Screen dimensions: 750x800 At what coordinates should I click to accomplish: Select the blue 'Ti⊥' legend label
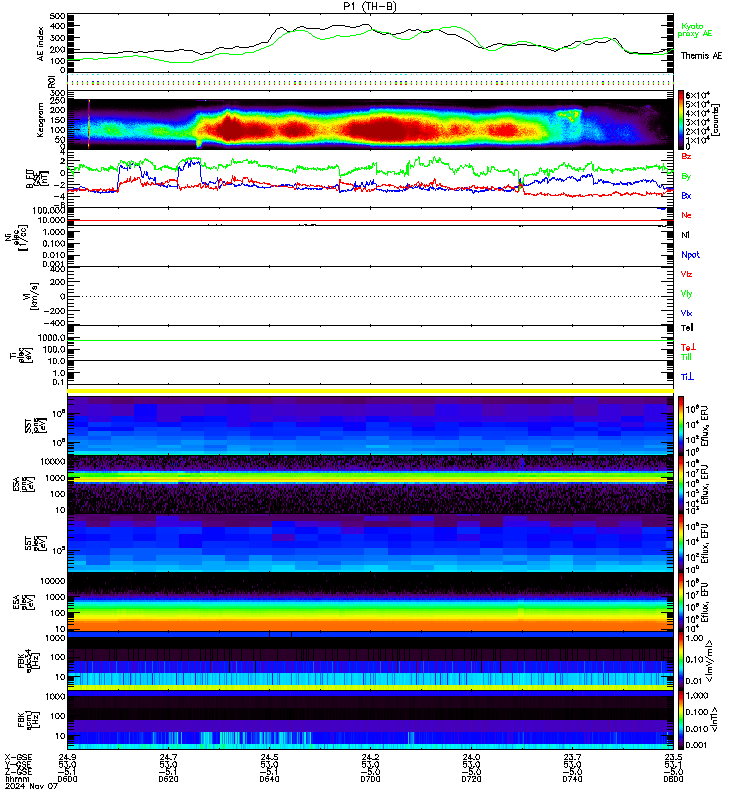(x=687, y=377)
